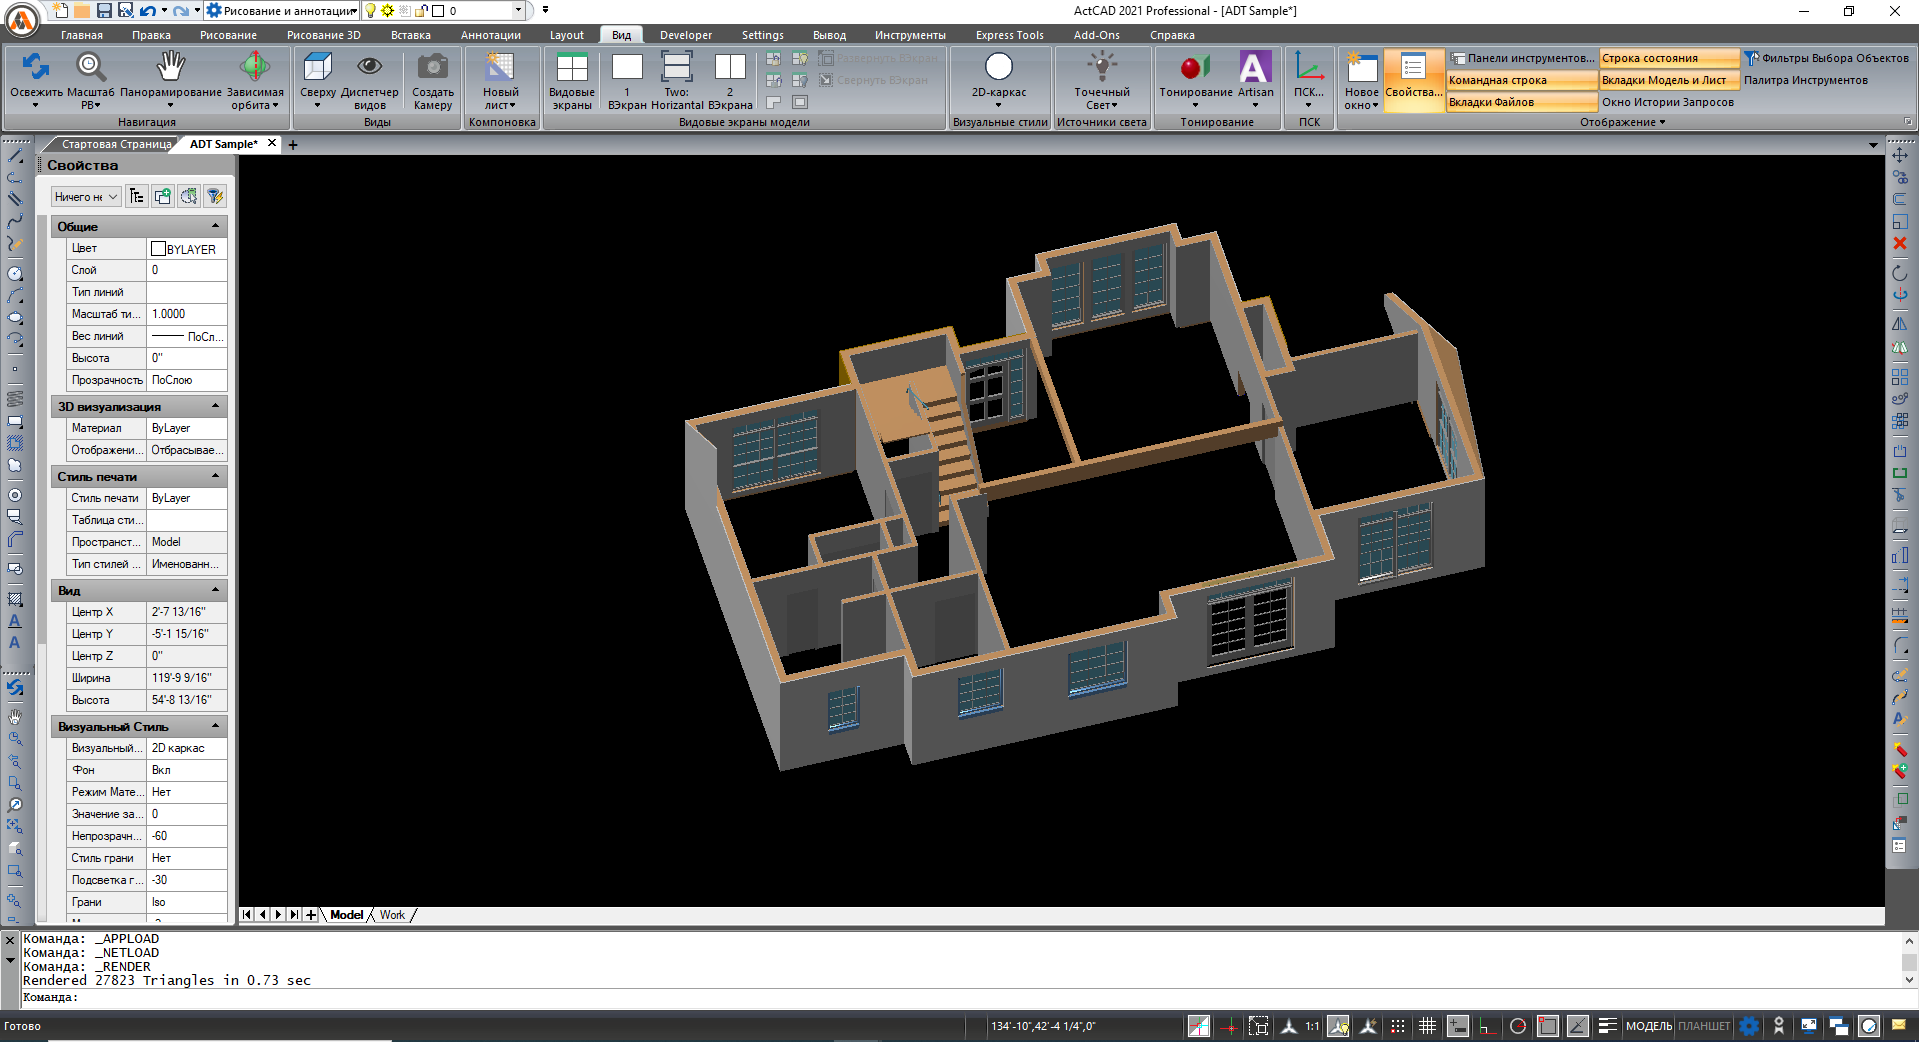Open the Create Camera (Создать Камеру) tool
Image resolution: width=1919 pixels, height=1042 pixels.
[432, 68]
